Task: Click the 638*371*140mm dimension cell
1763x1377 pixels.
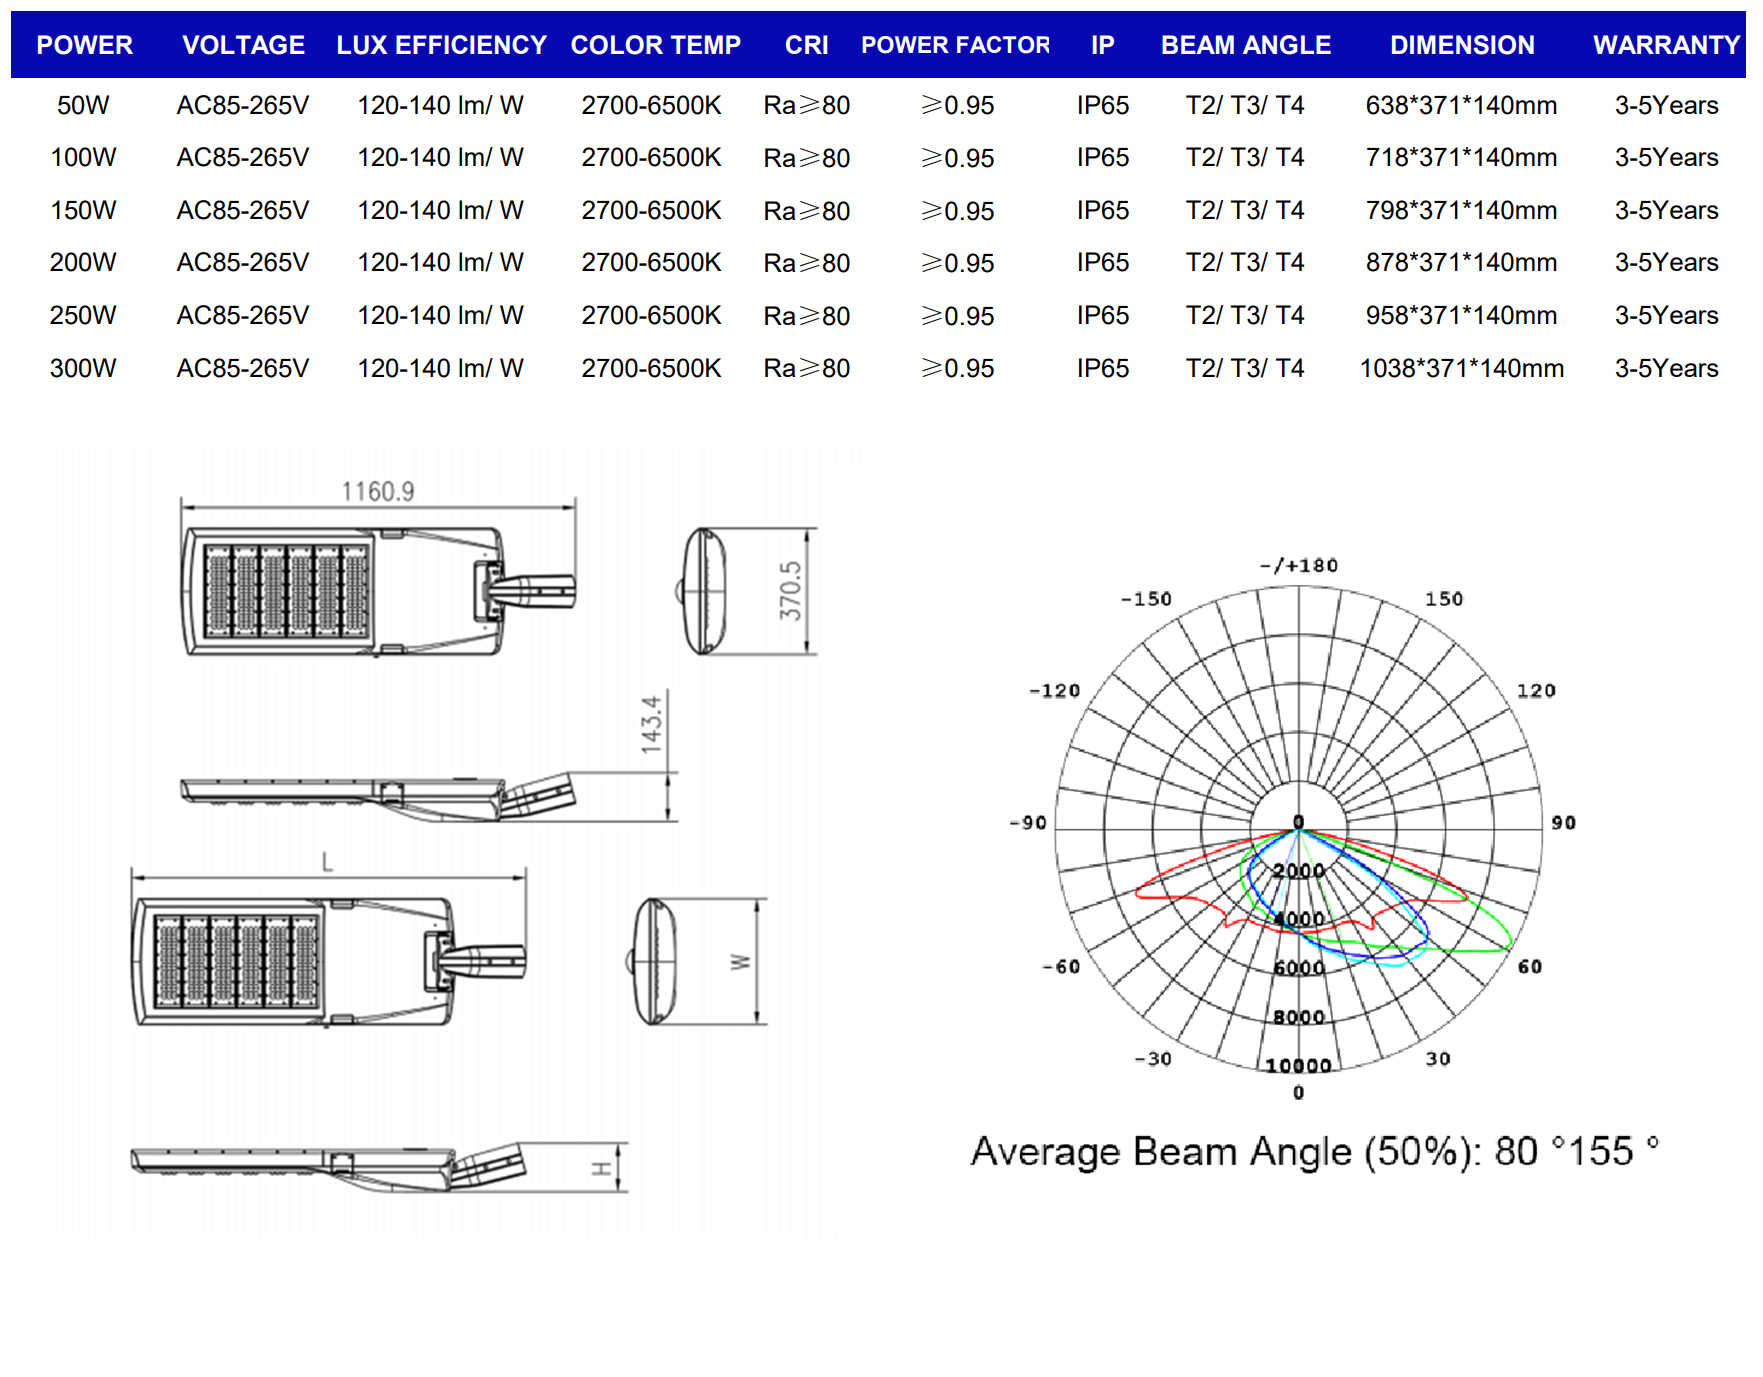Action: [1461, 105]
